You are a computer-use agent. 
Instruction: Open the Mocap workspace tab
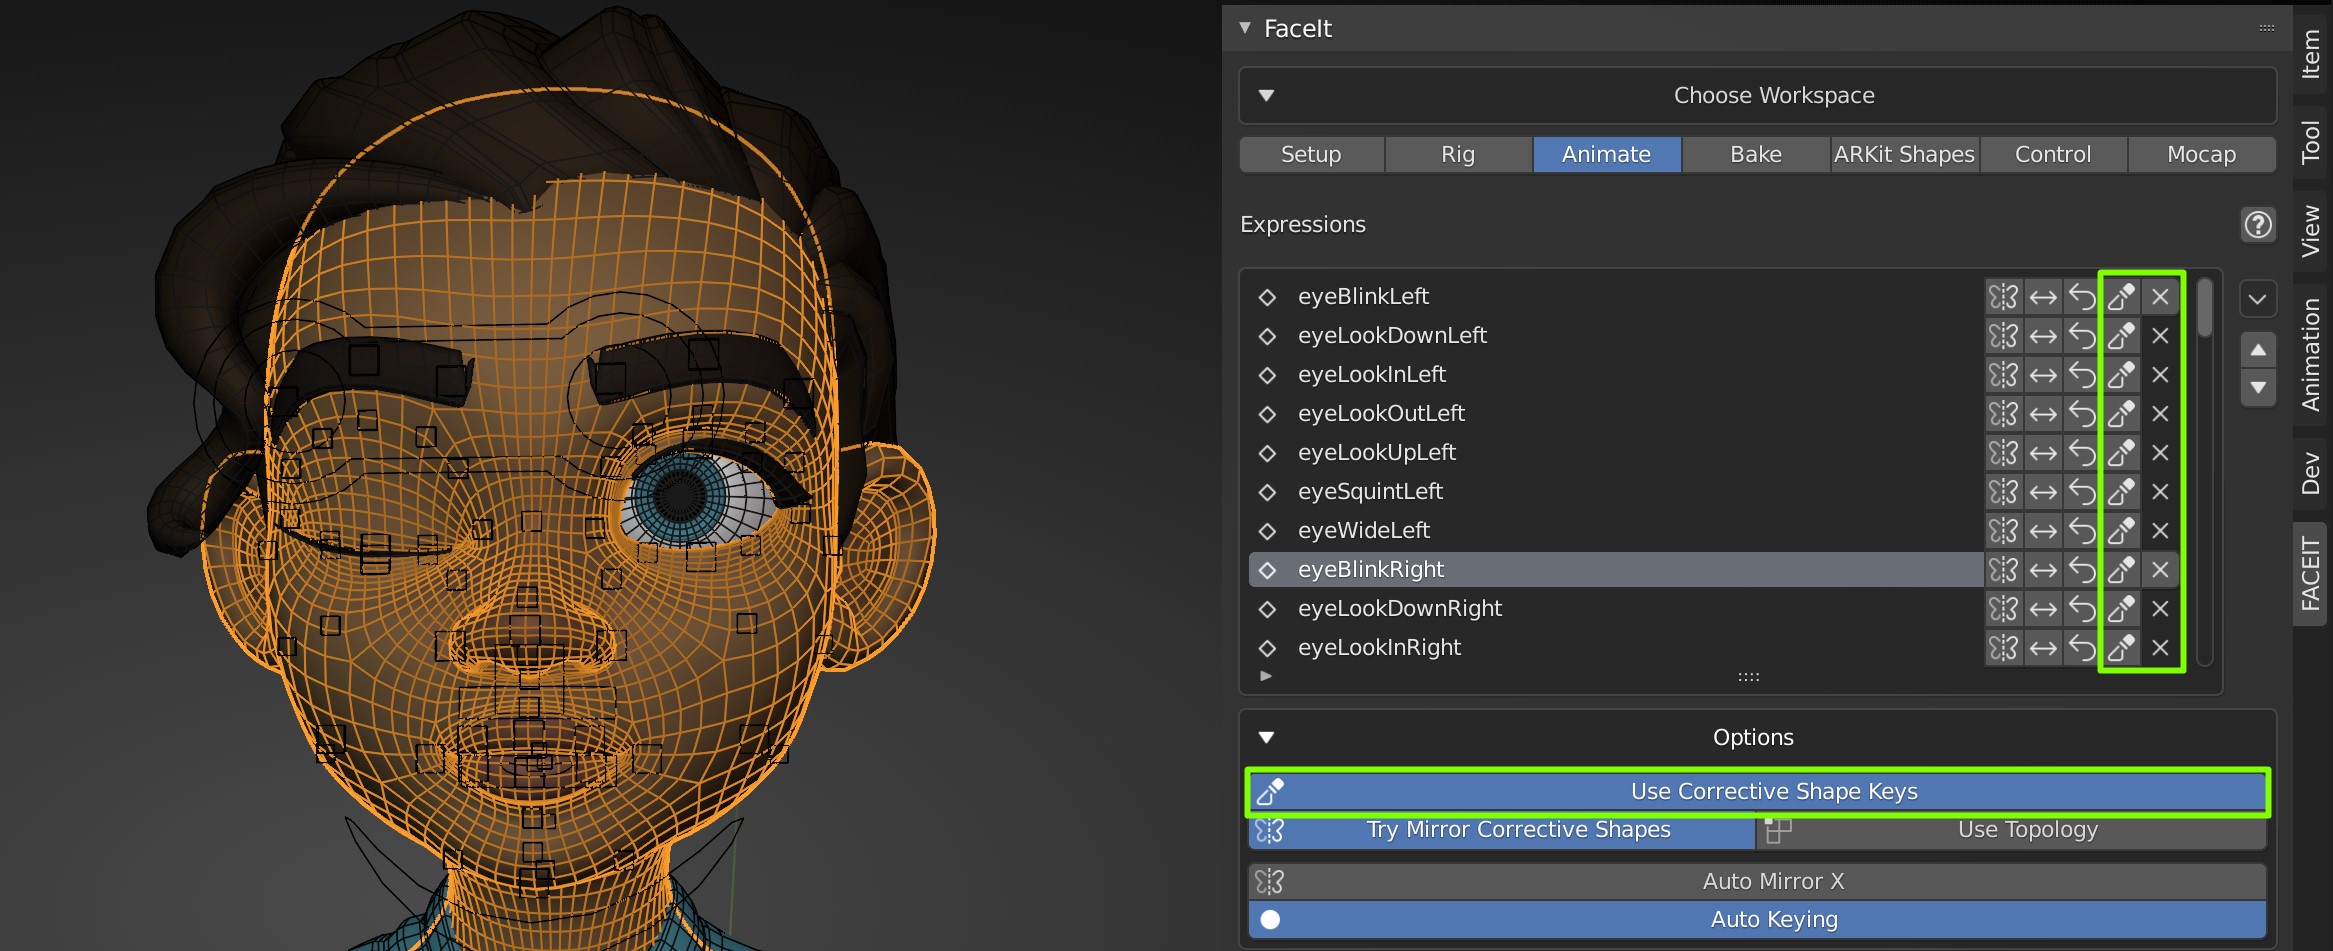2202,155
